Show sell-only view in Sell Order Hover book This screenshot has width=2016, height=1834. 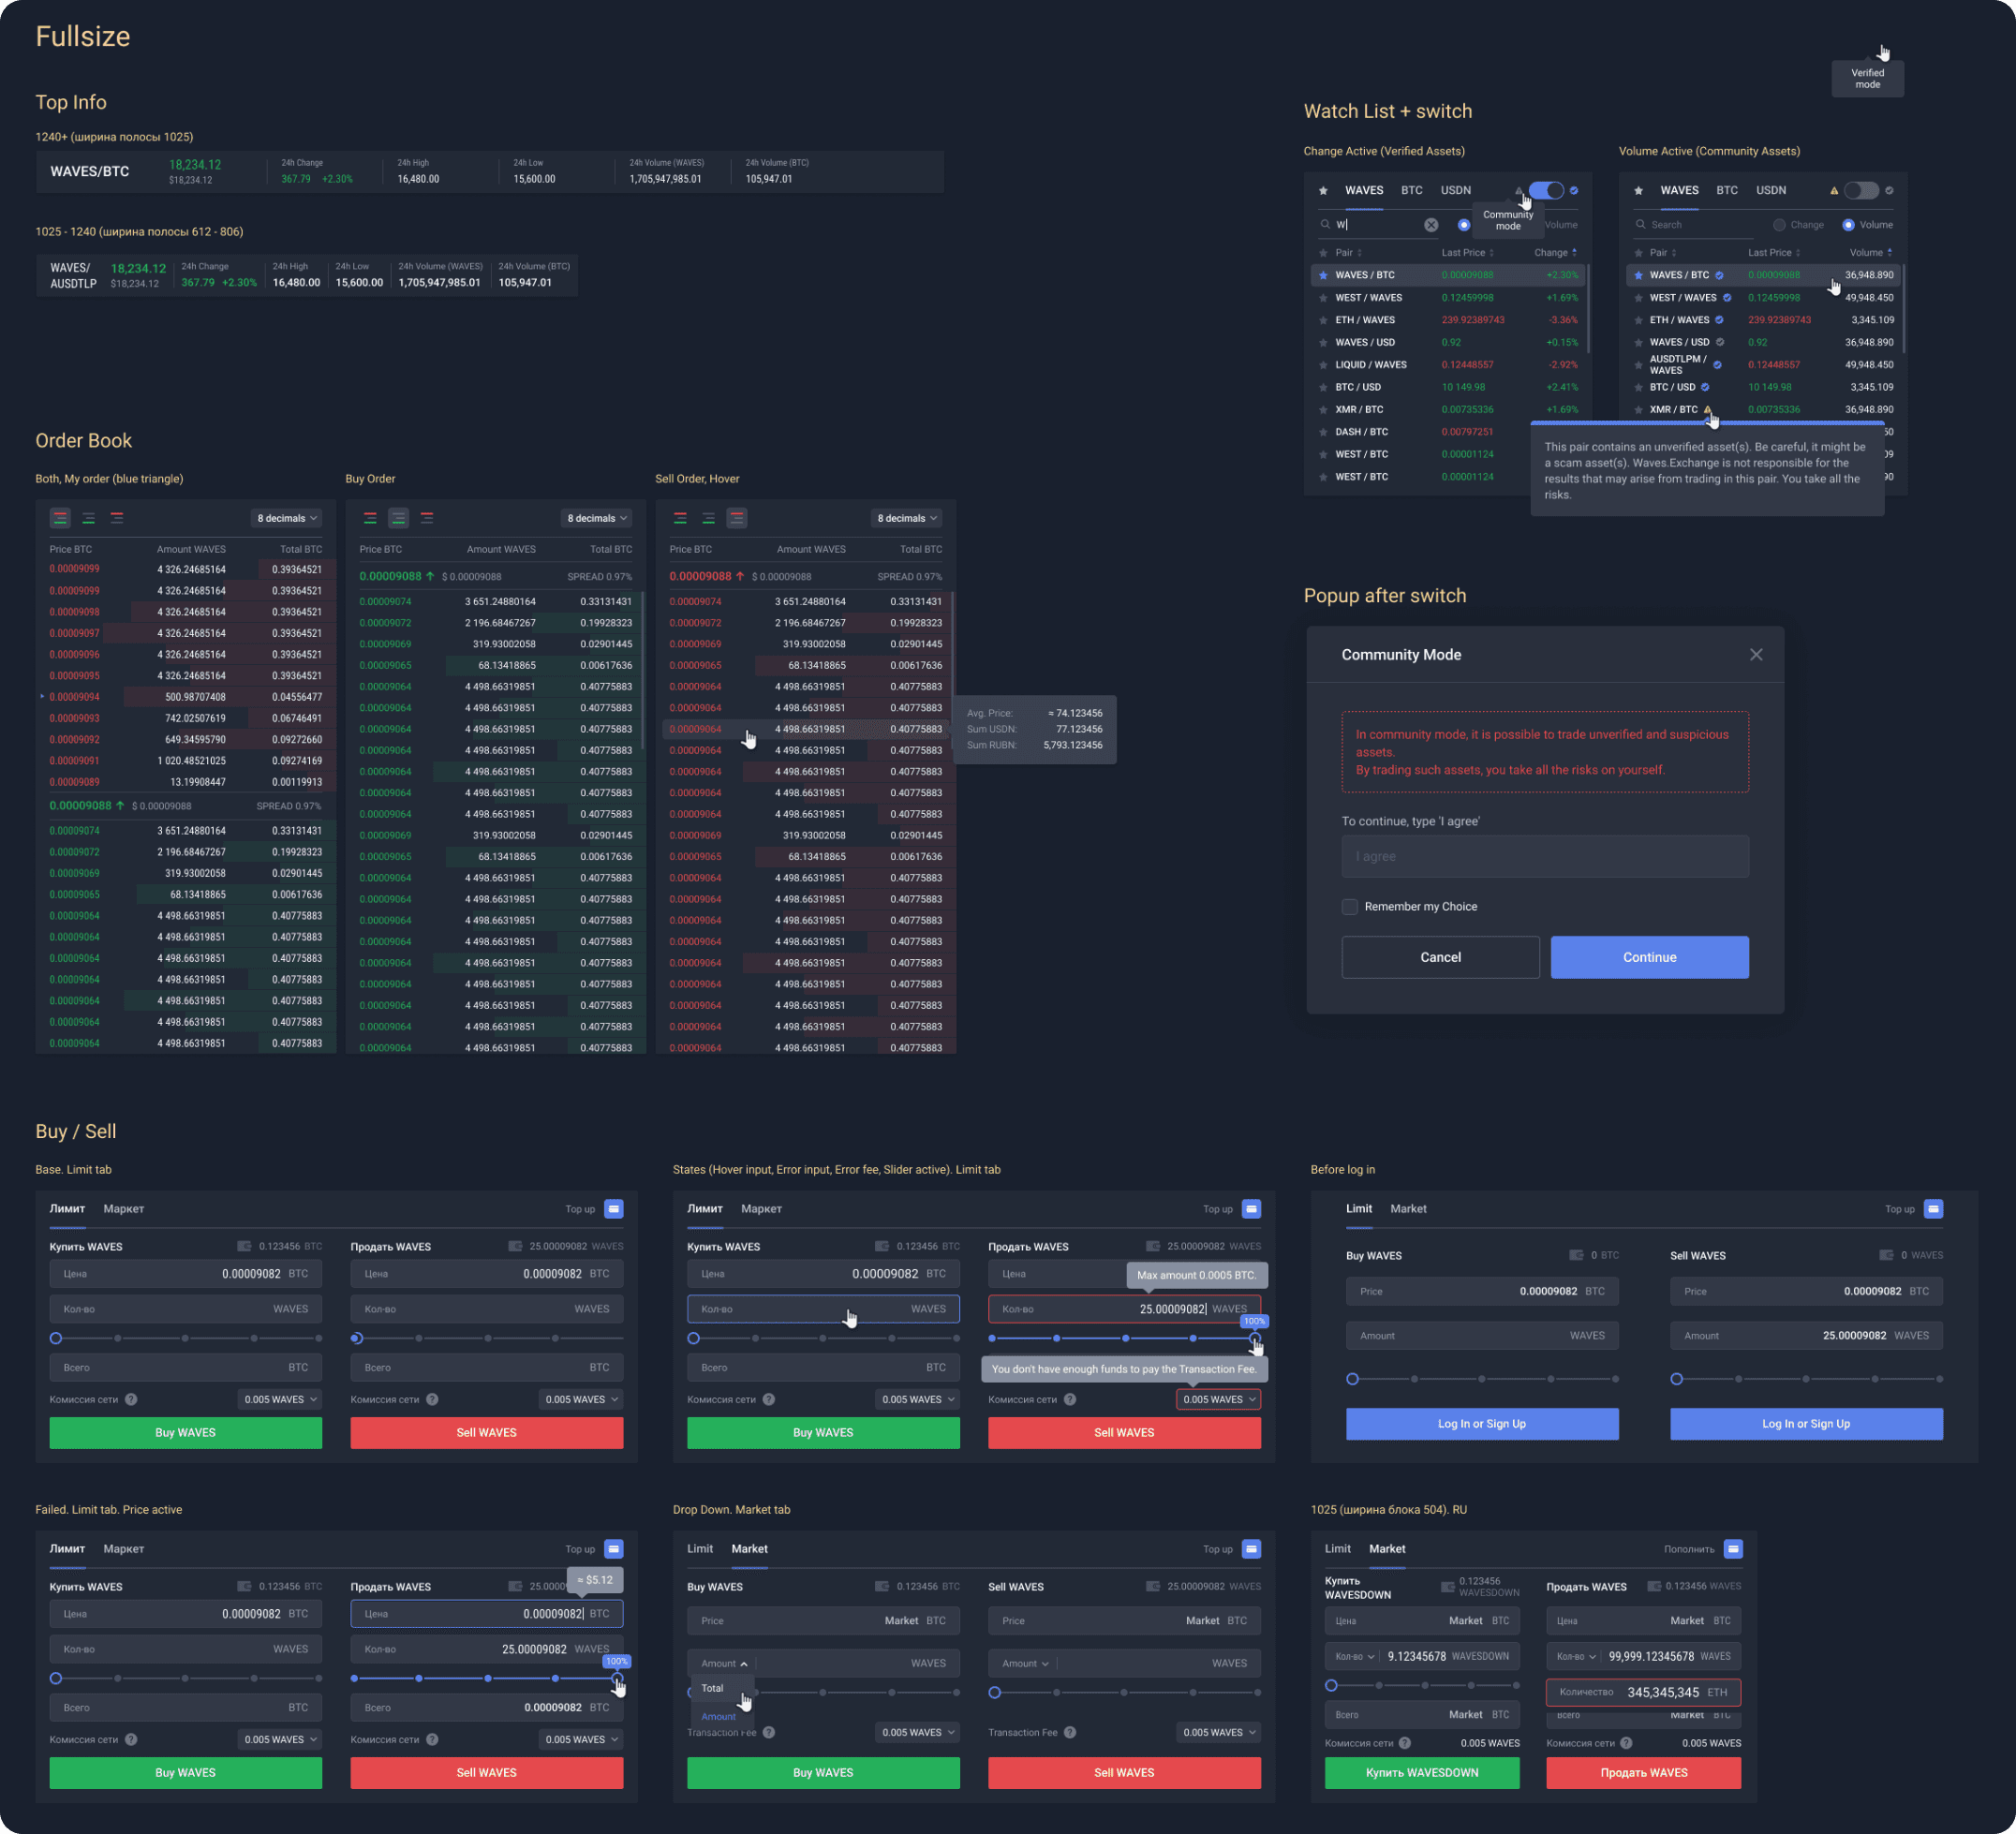click(x=737, y=518)
